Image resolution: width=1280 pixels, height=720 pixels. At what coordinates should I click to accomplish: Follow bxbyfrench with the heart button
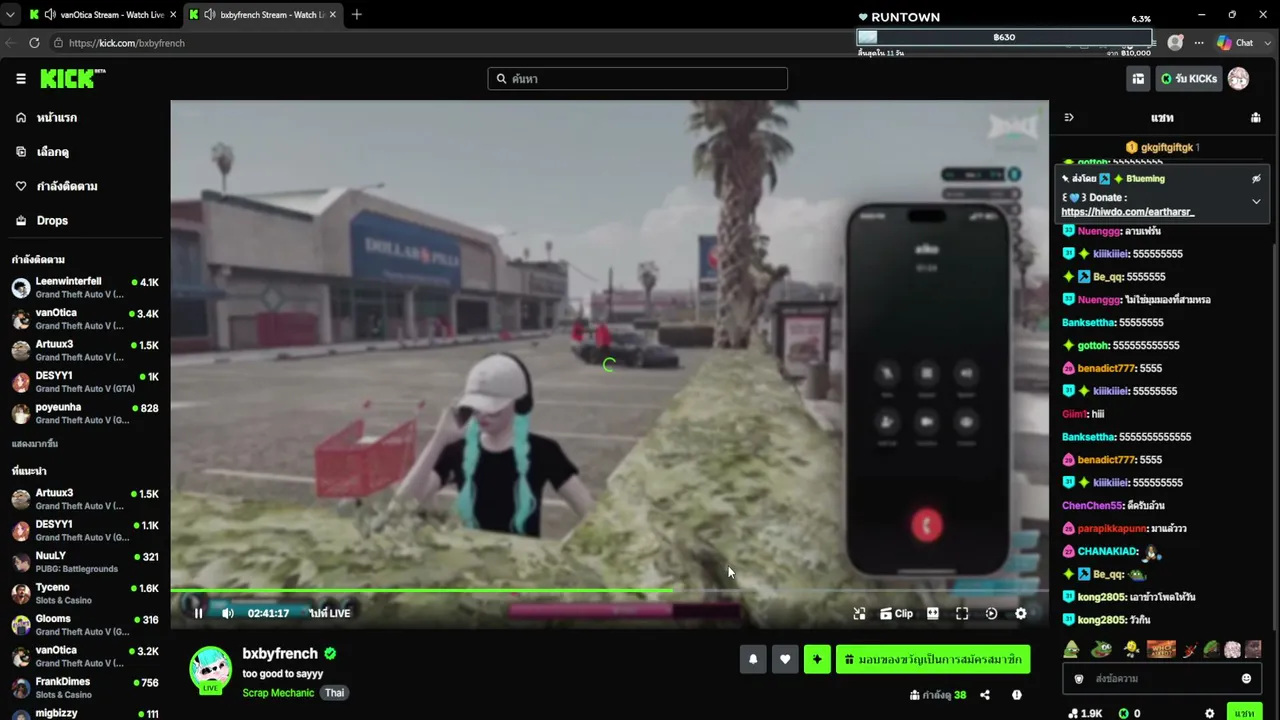(785, 659)
